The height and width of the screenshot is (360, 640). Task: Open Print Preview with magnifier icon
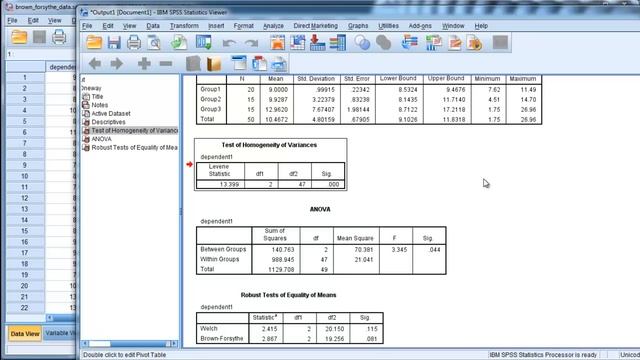pyautogui.click(x=154, y=42)
